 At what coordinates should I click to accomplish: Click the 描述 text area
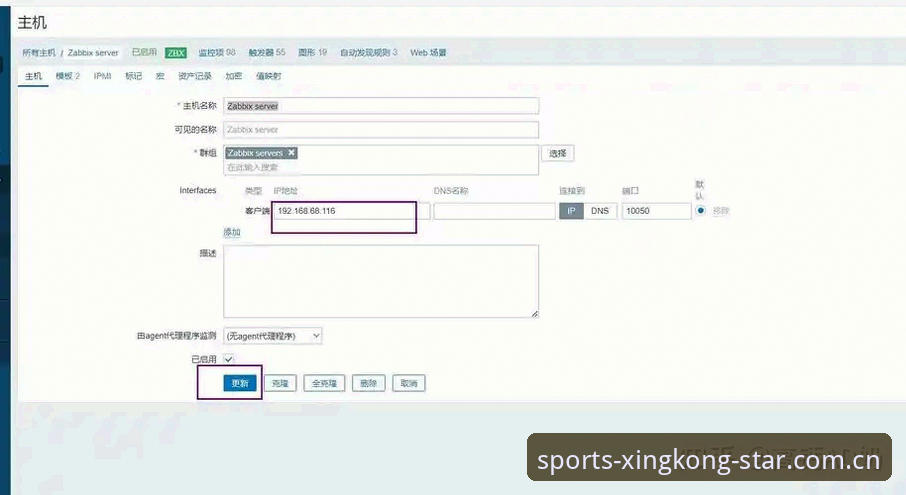tap(381, 281)
